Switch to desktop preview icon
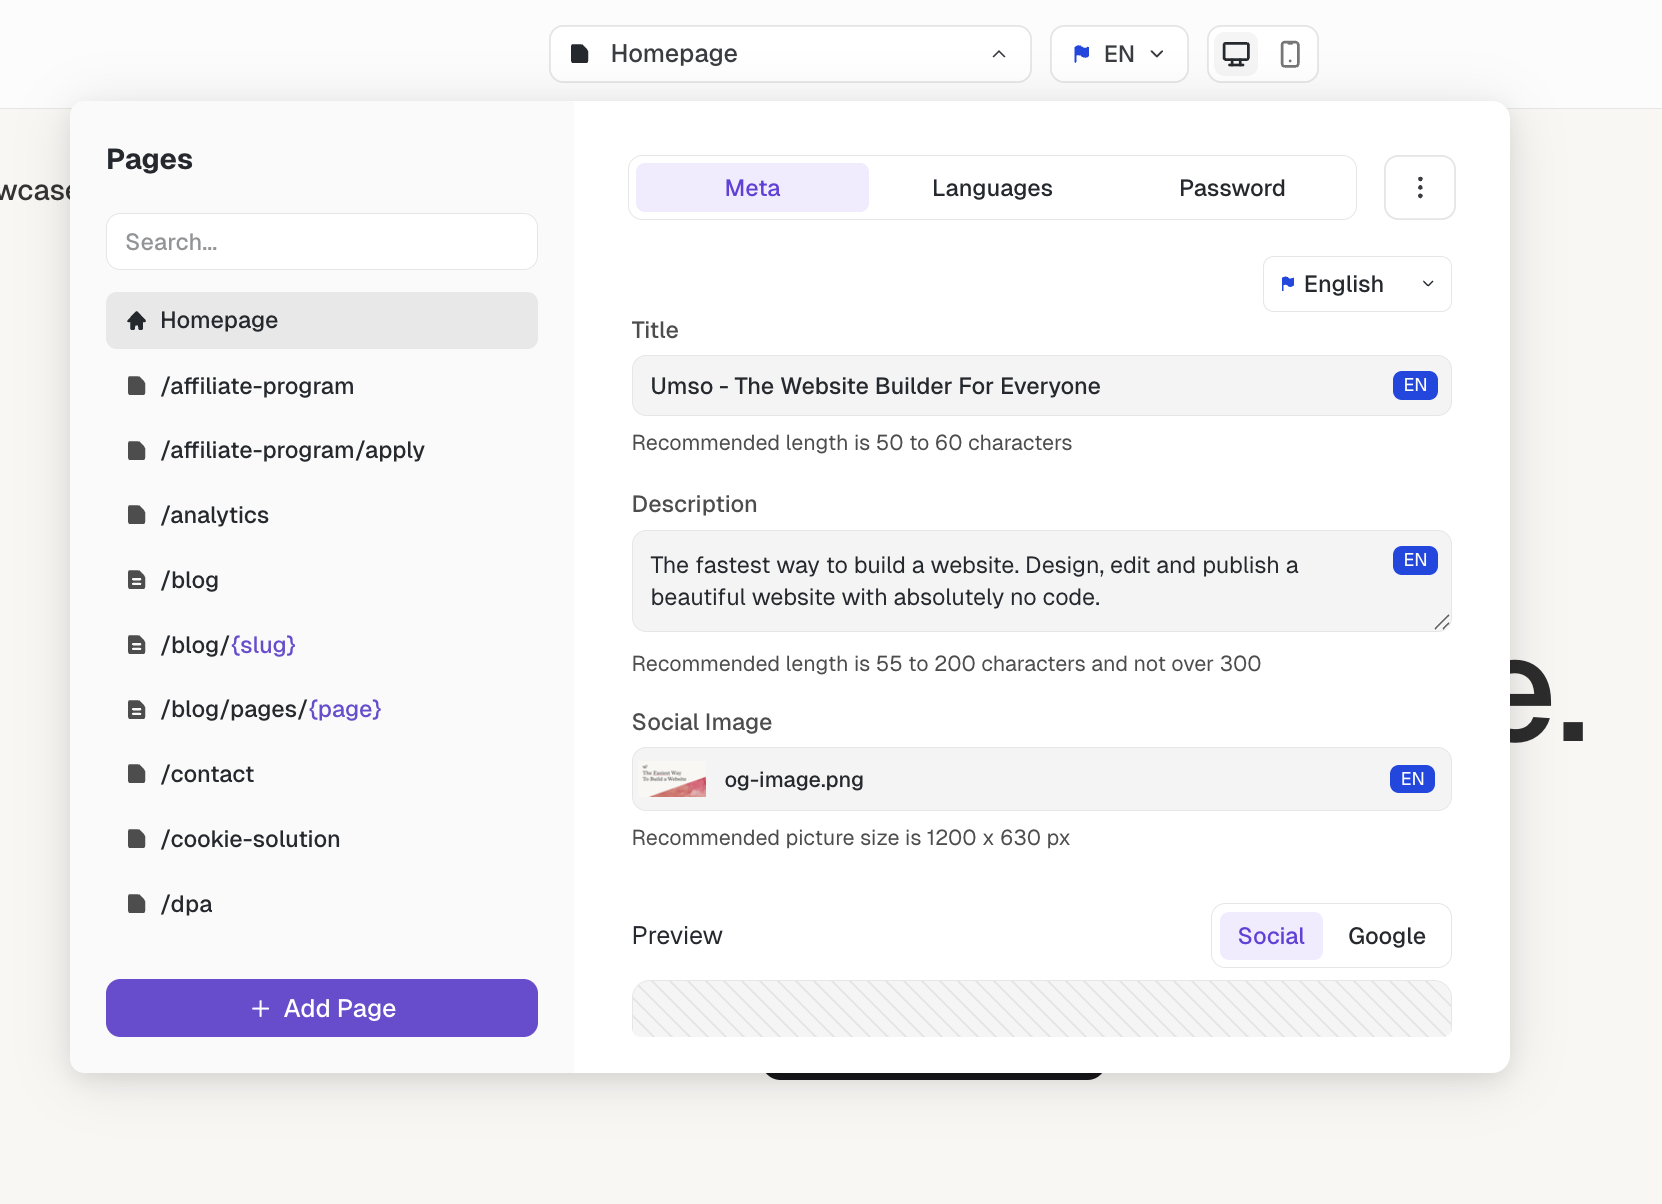The height and width of the screenshot is (1204, 1662). (1236, 54)
